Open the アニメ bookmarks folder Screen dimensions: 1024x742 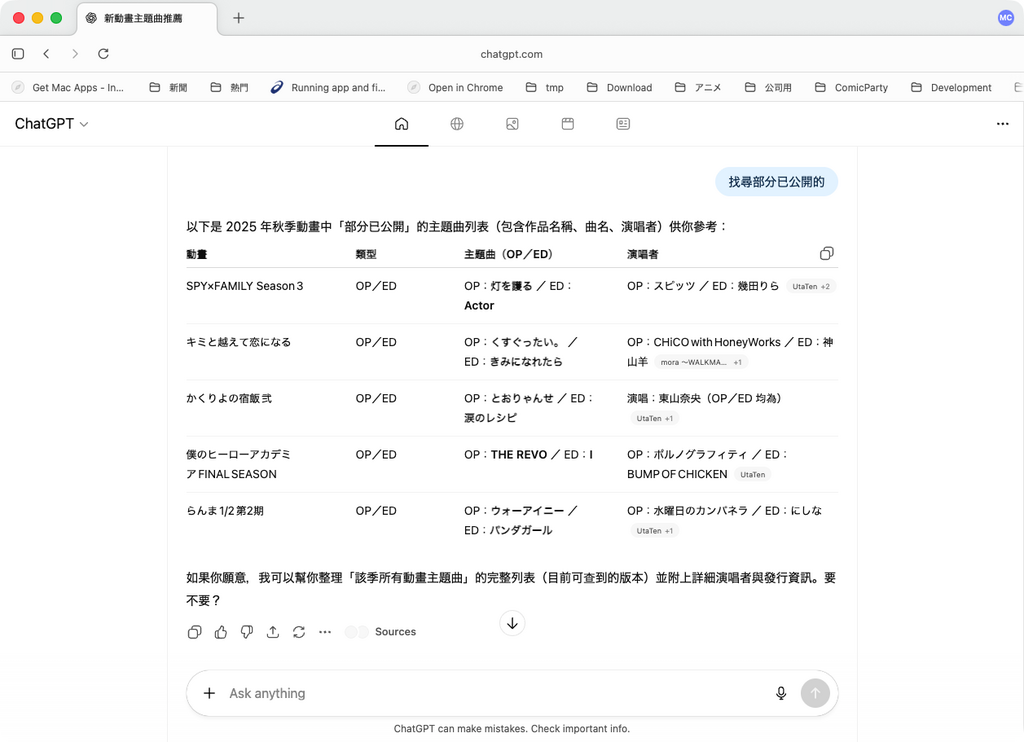(698, 88)
